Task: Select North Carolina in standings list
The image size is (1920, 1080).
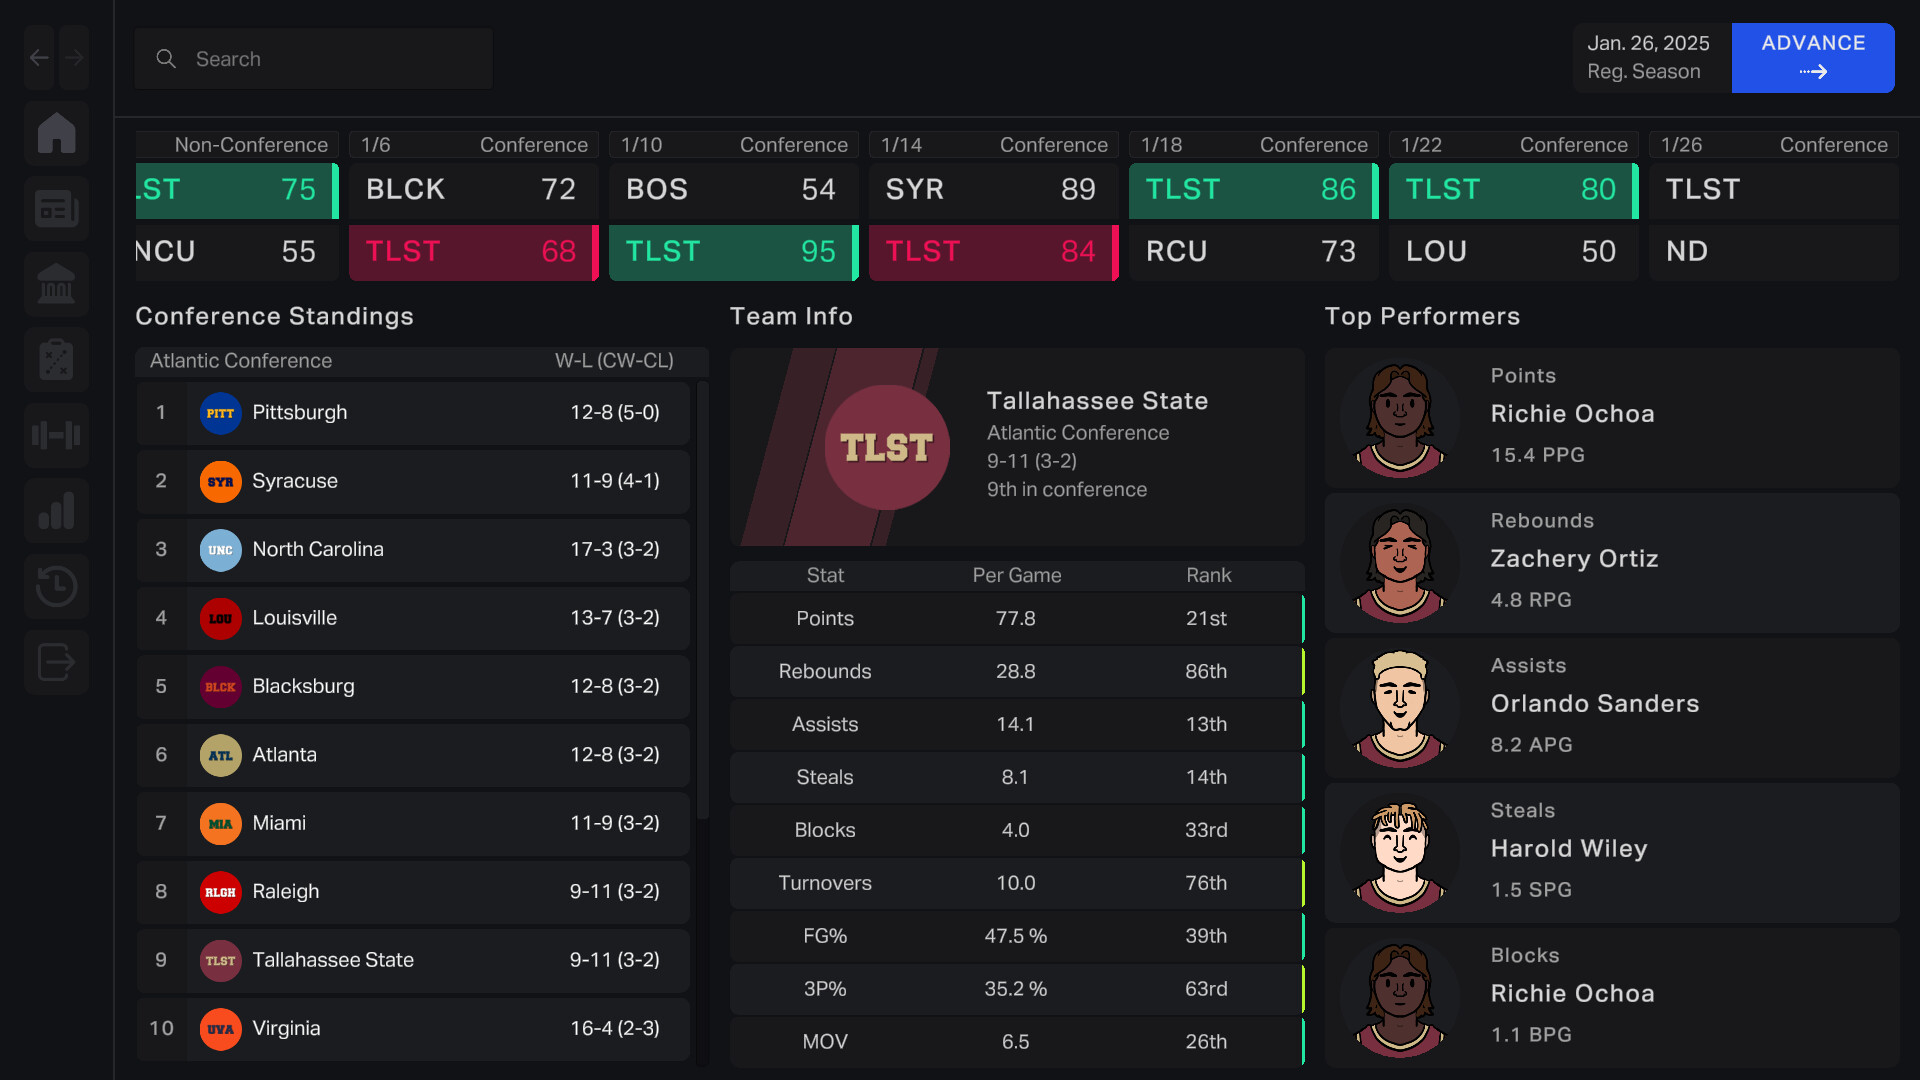Action: pyautogui.click(x=413, y=550)
